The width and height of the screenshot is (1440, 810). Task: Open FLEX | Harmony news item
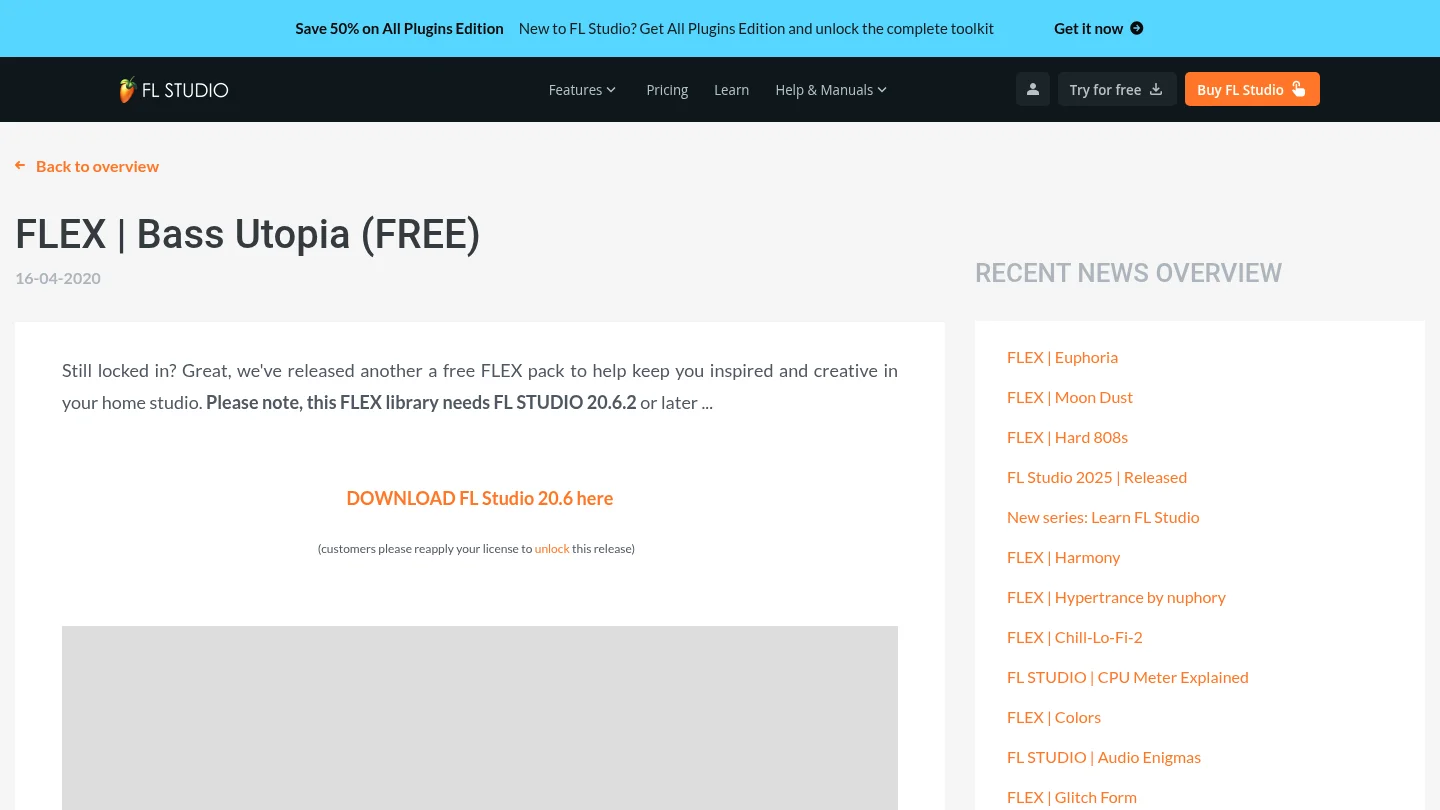(x=1063, y=557)
